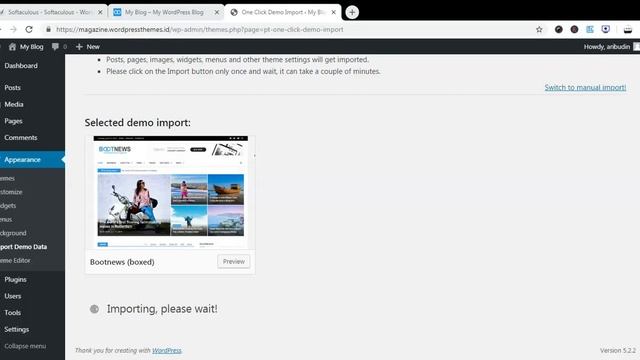Collapse the admin sidebar menu
The image size is (640, 360).
click(25, 346)
